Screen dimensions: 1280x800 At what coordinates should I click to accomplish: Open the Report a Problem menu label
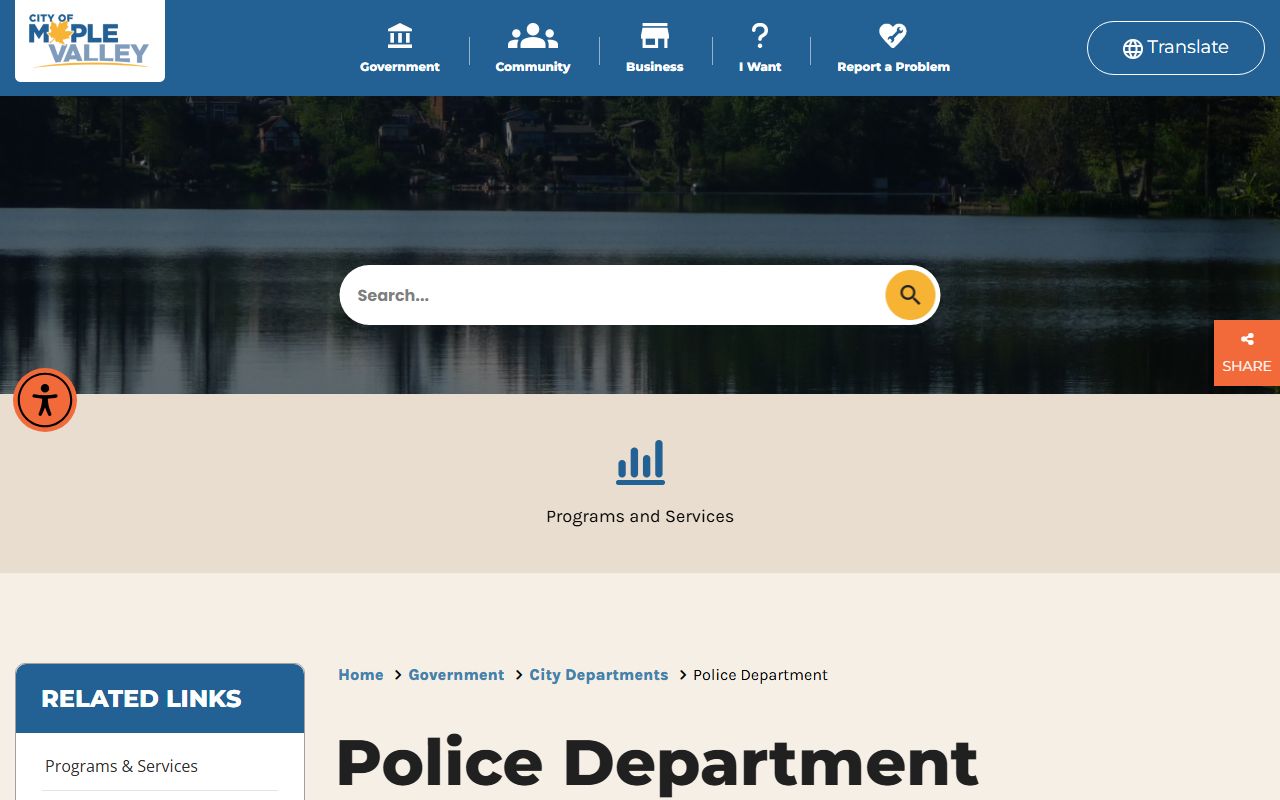coord(893,67)
